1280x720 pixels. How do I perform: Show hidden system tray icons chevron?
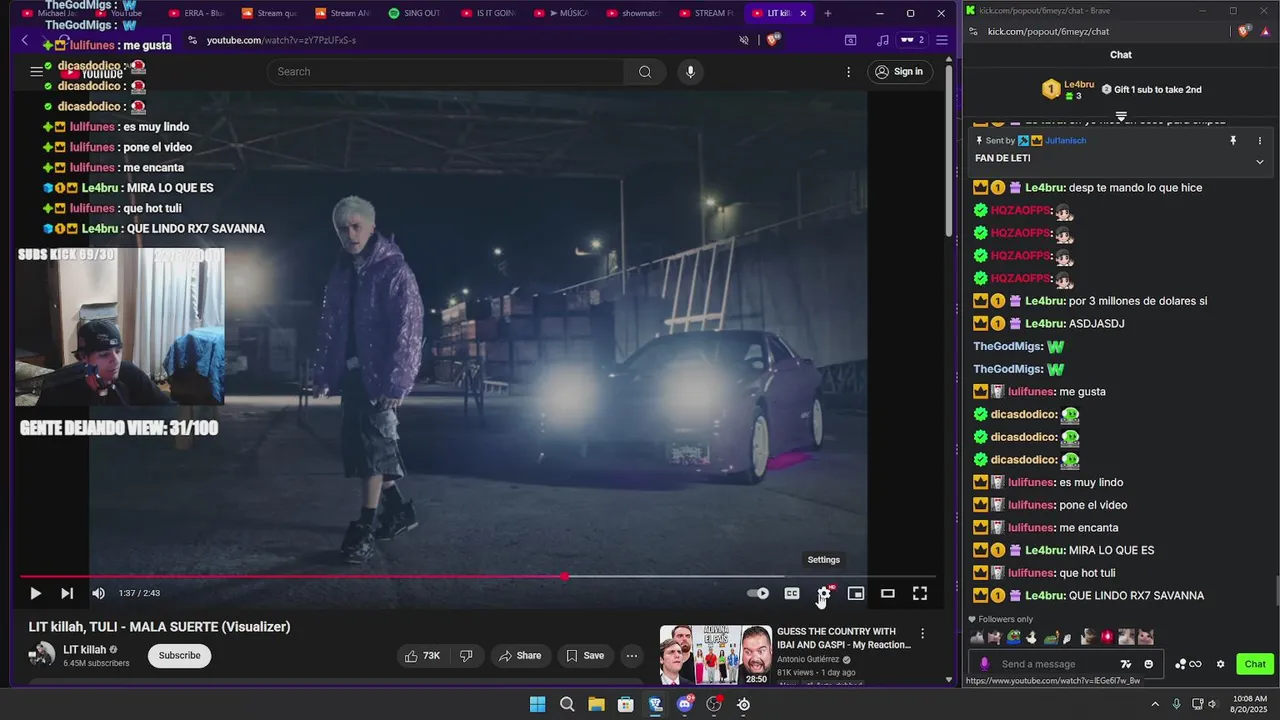tap(1155, 704)
